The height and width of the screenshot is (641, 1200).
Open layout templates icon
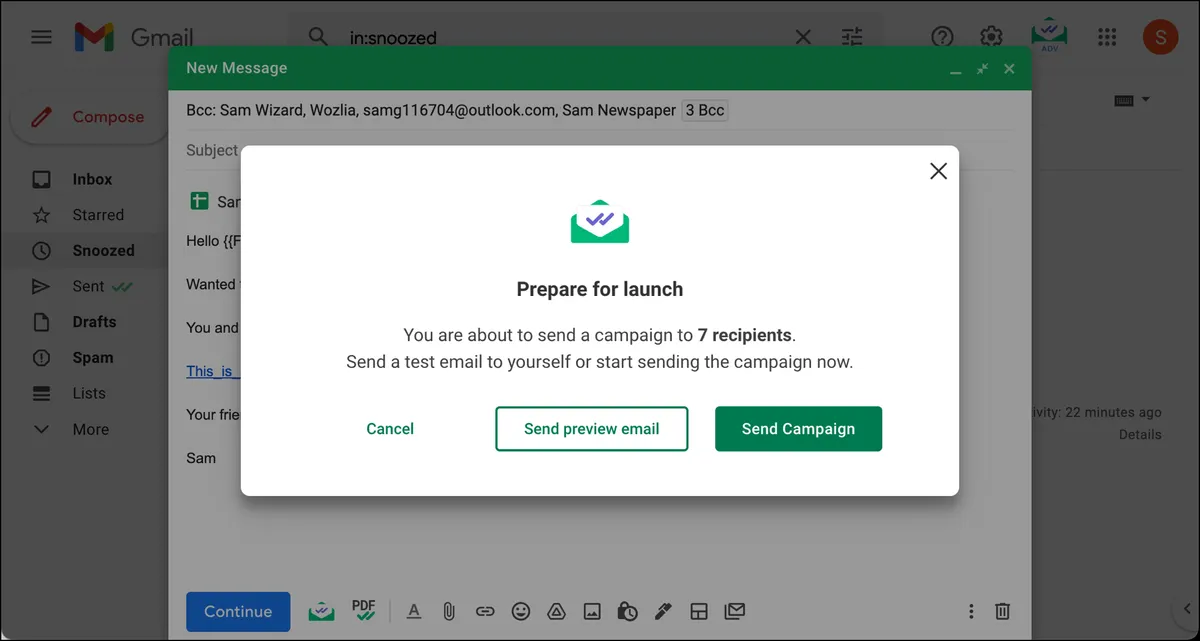coord(699,610)
